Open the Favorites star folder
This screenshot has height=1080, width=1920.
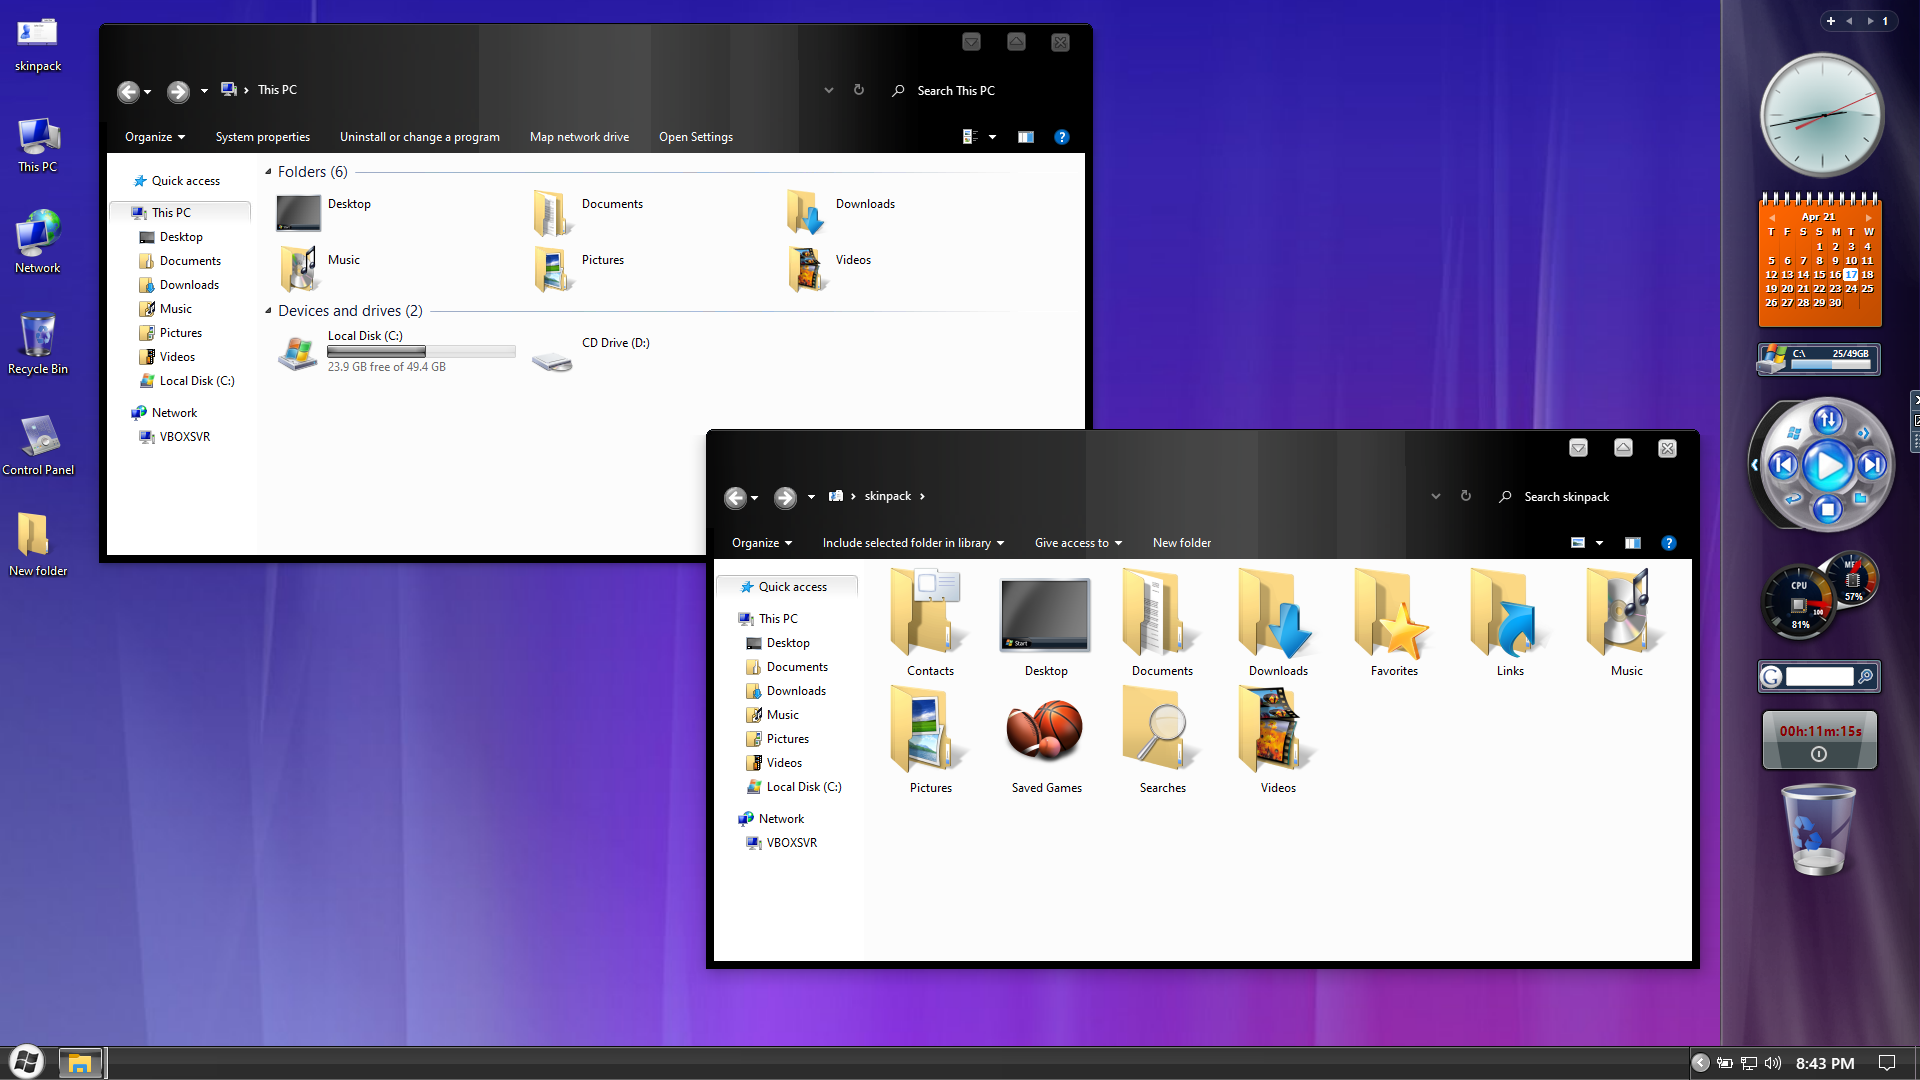pos(1394,616)
